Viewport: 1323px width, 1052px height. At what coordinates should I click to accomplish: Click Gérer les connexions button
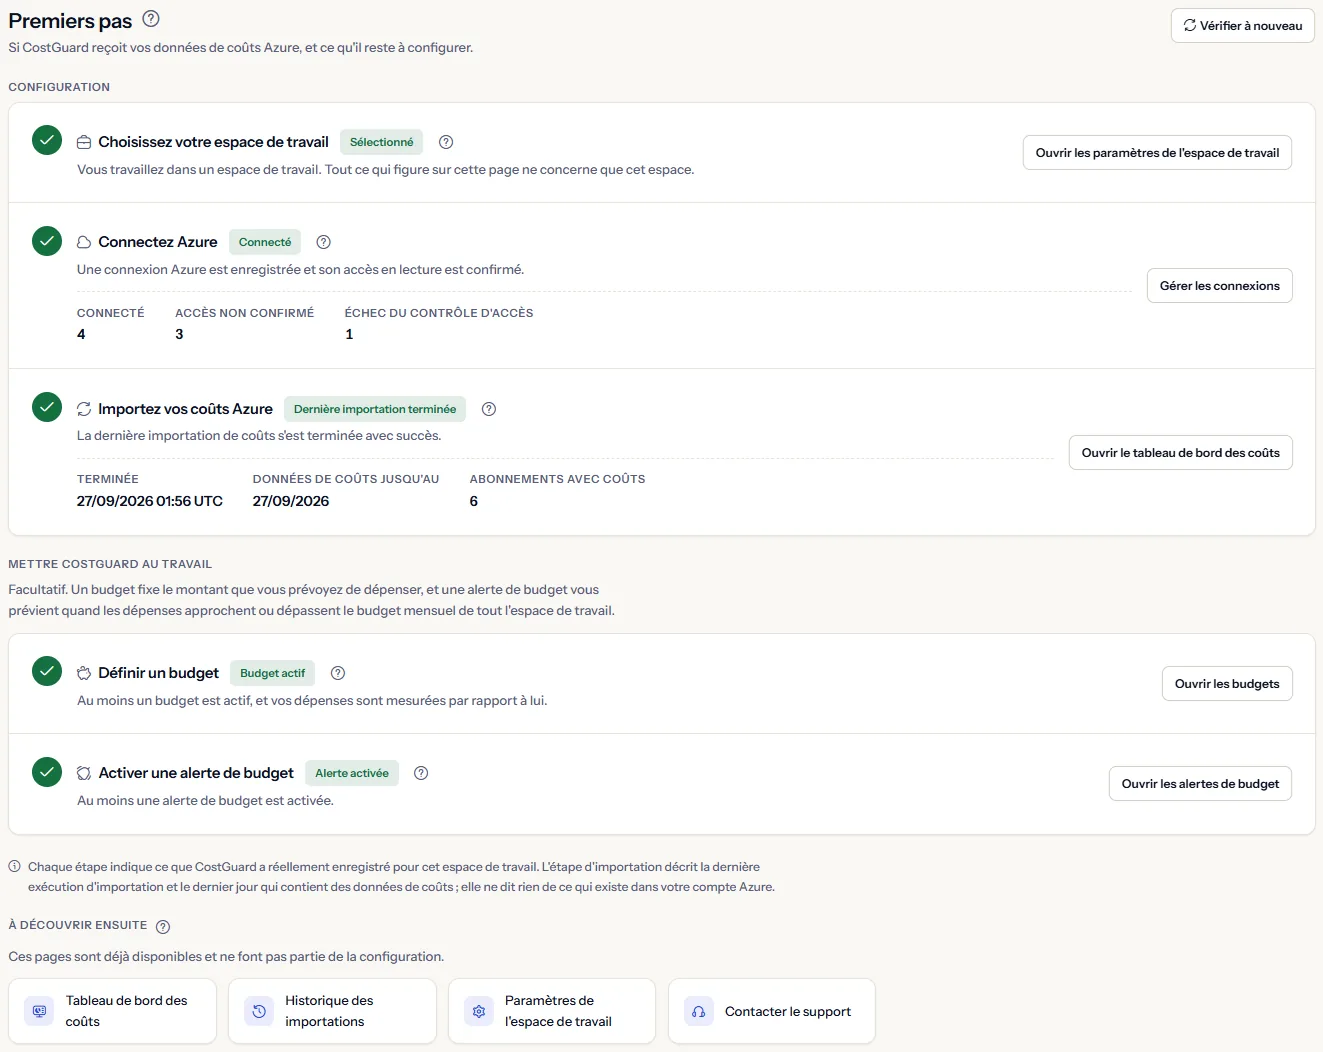(1219, 286)
